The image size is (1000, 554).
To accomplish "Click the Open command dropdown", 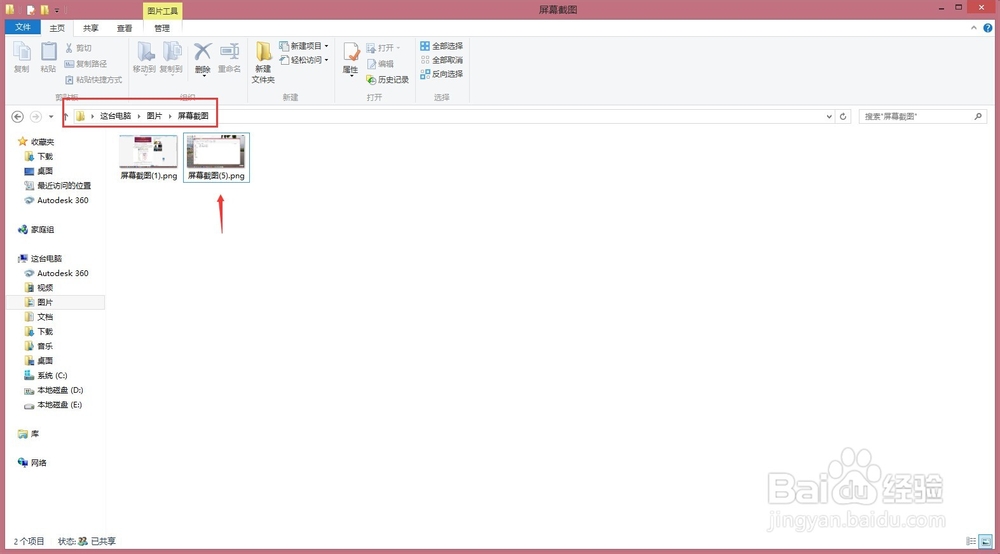I will [x=383, y=48].
